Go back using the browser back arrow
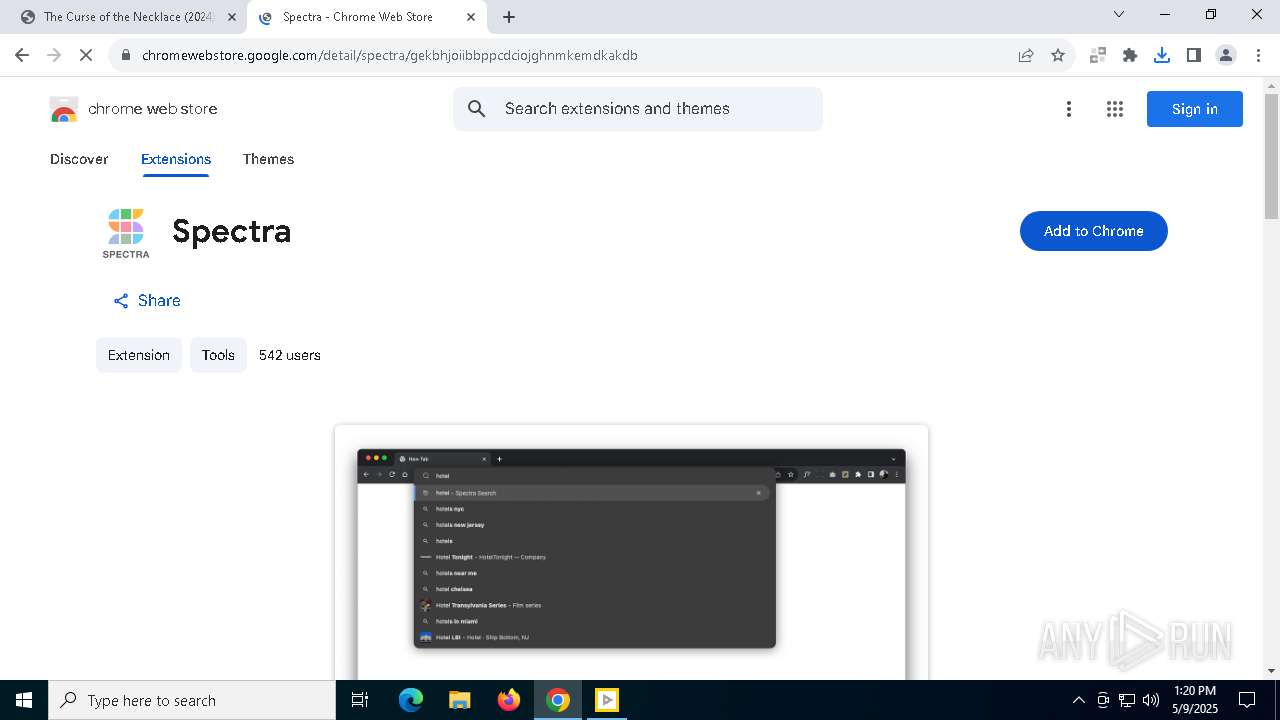Image resolution: width=1280 pixels, height=720 pixels. click(x=22, y=55)
